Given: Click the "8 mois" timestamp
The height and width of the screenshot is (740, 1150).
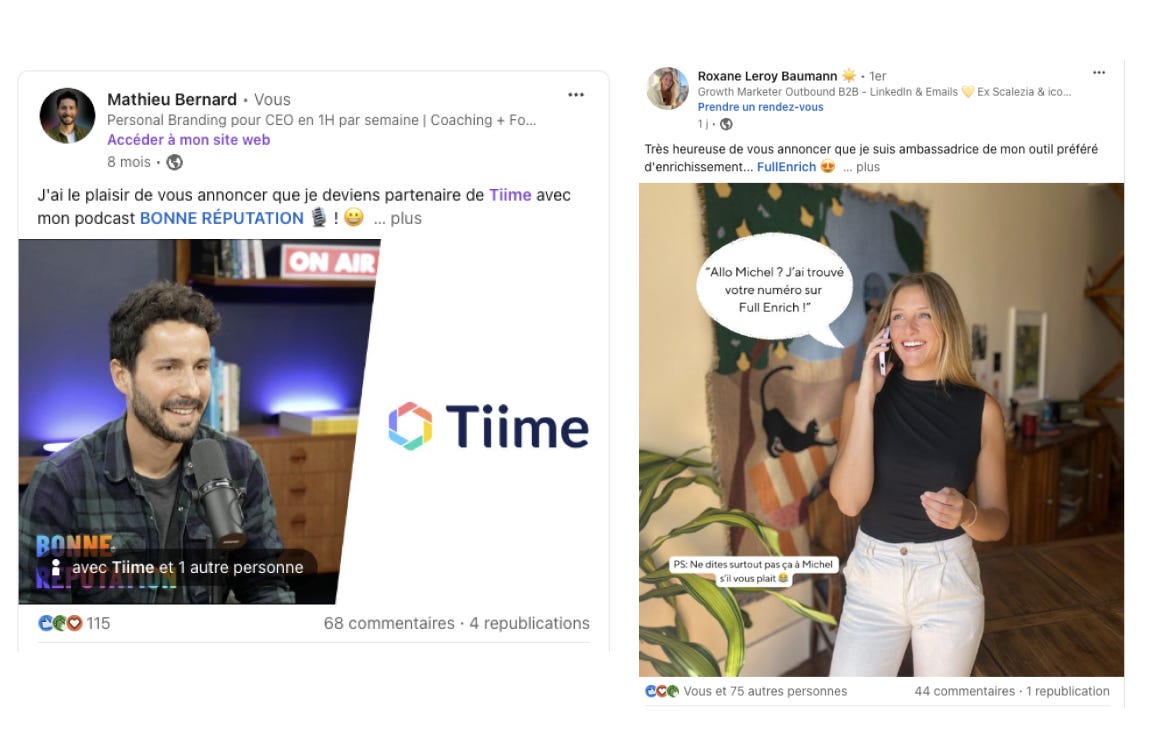Looking at the screenshot, I should [129, 162].
